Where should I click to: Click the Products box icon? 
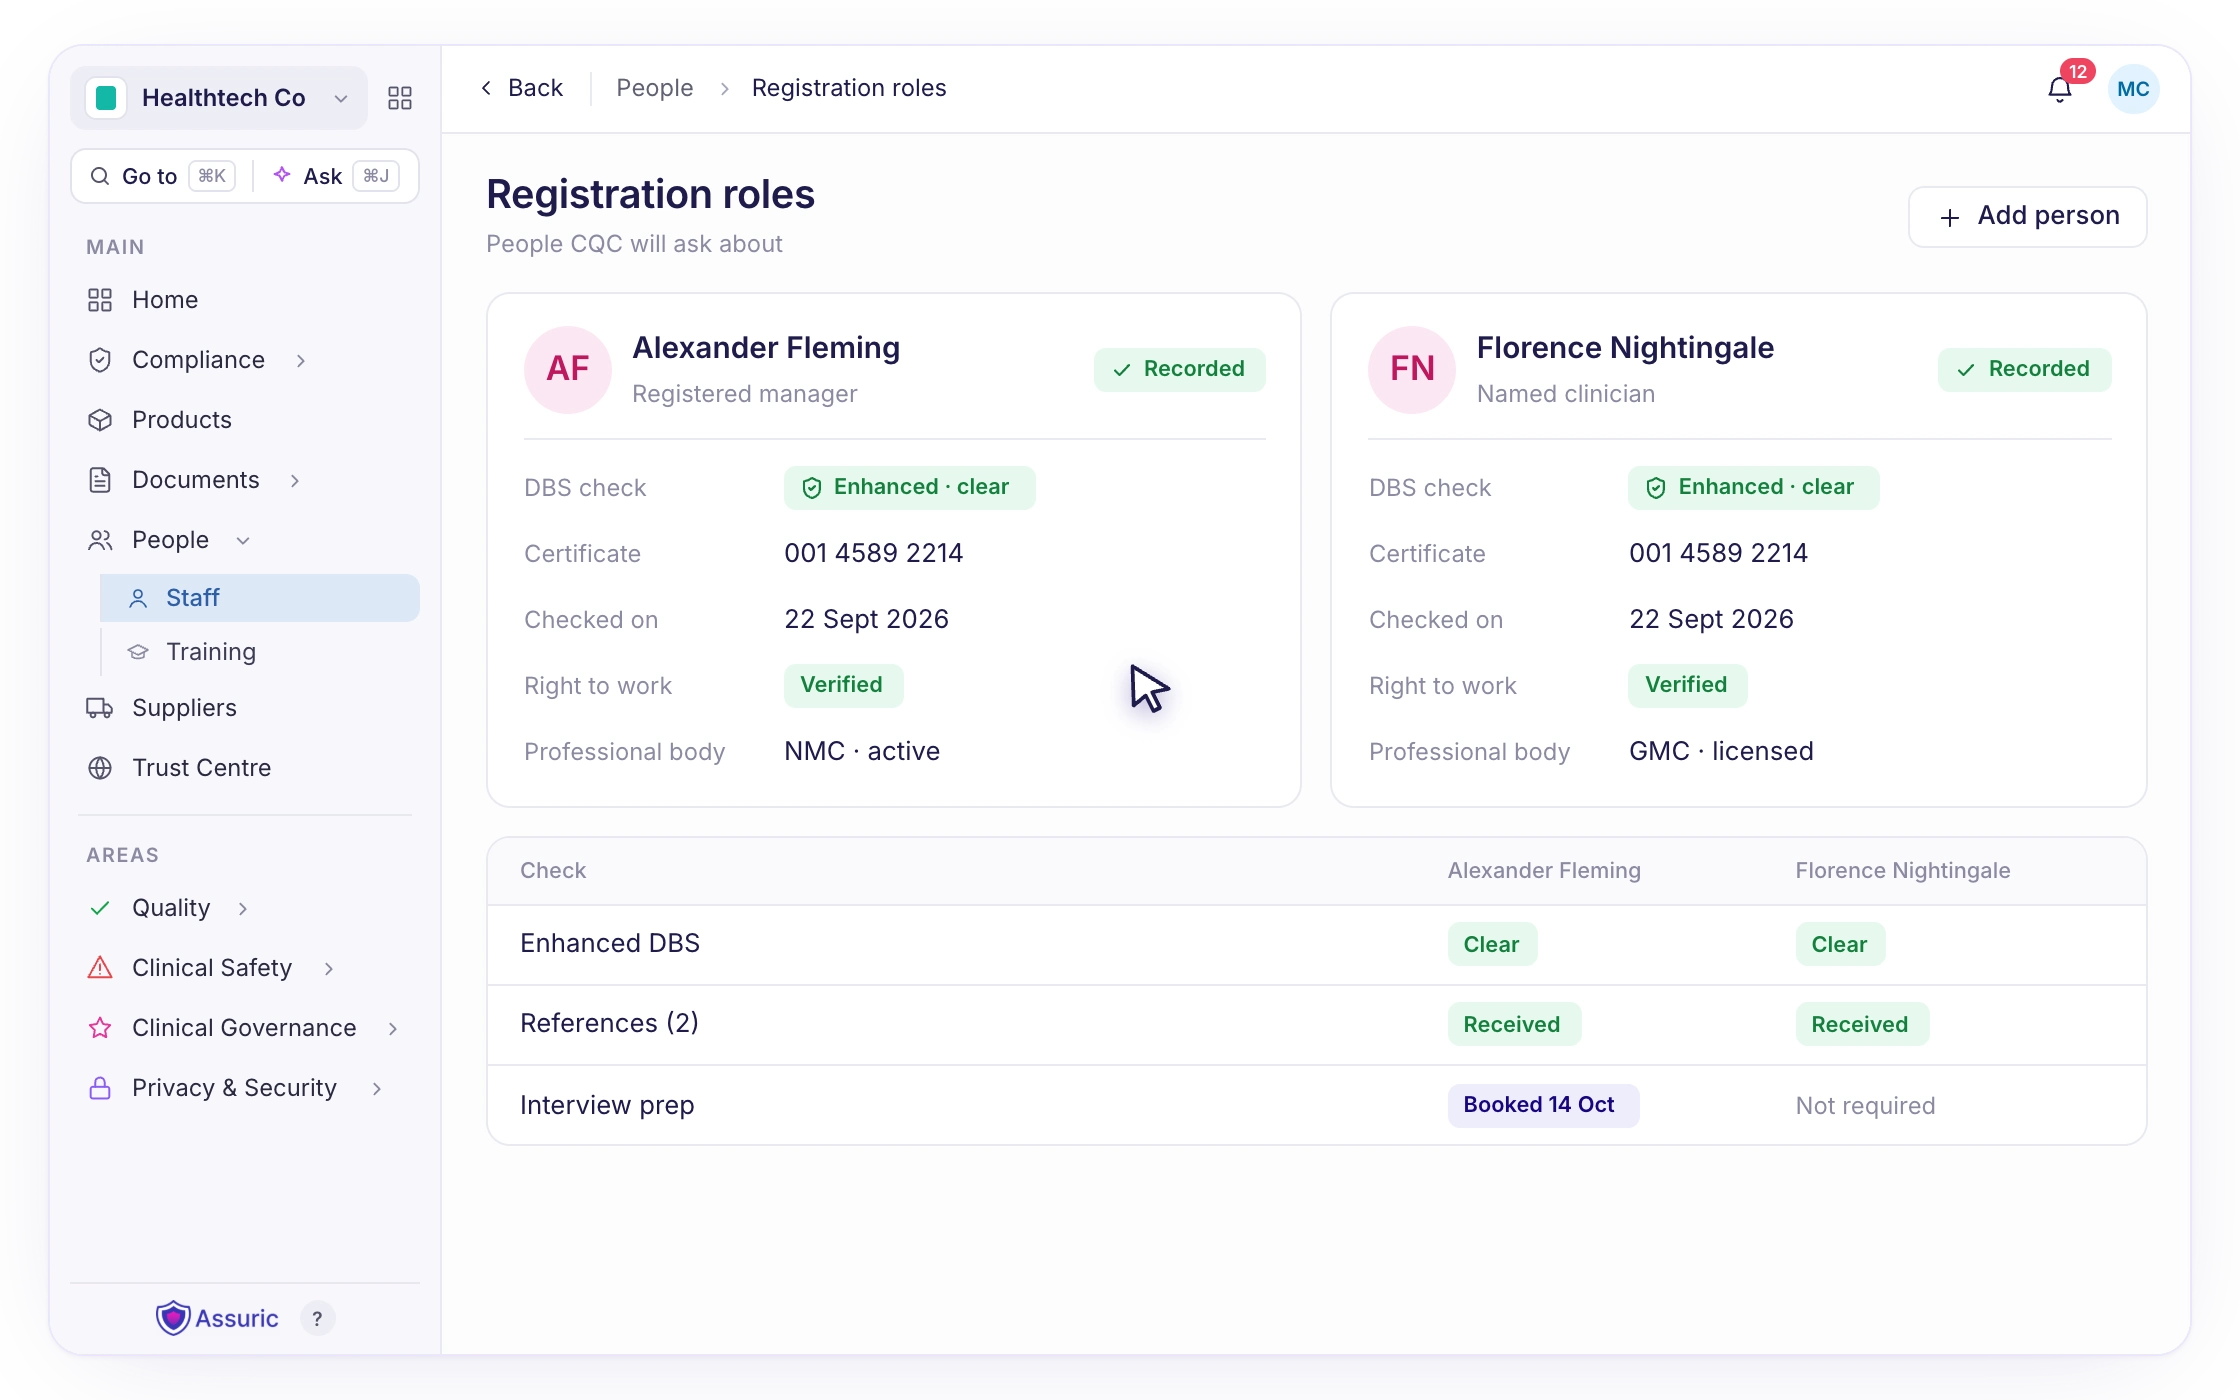point(100,420)
